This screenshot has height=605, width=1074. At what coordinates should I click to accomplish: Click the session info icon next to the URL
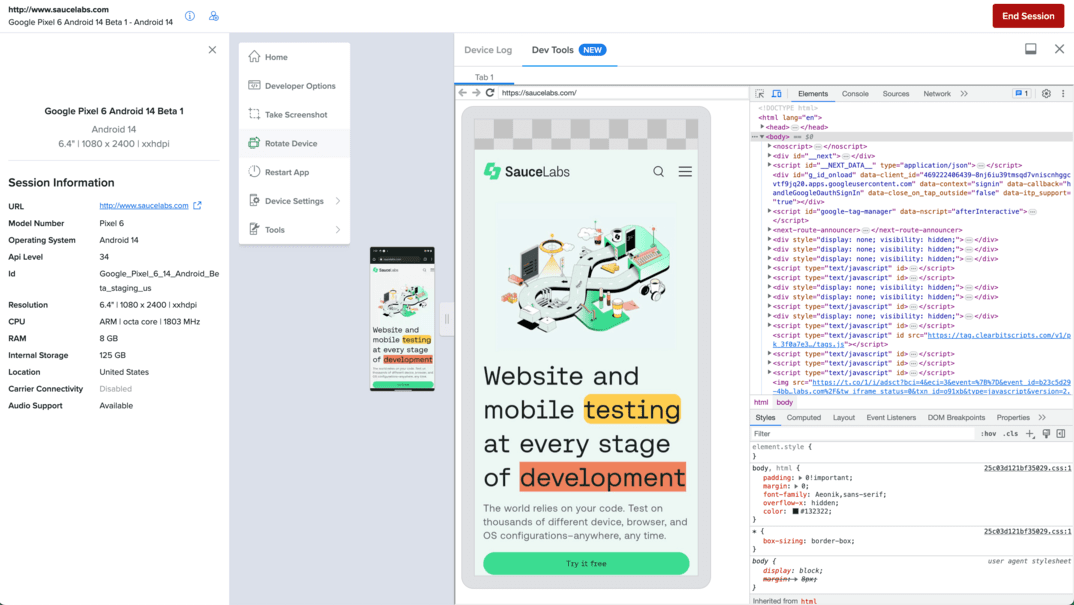tap(189, 16)
